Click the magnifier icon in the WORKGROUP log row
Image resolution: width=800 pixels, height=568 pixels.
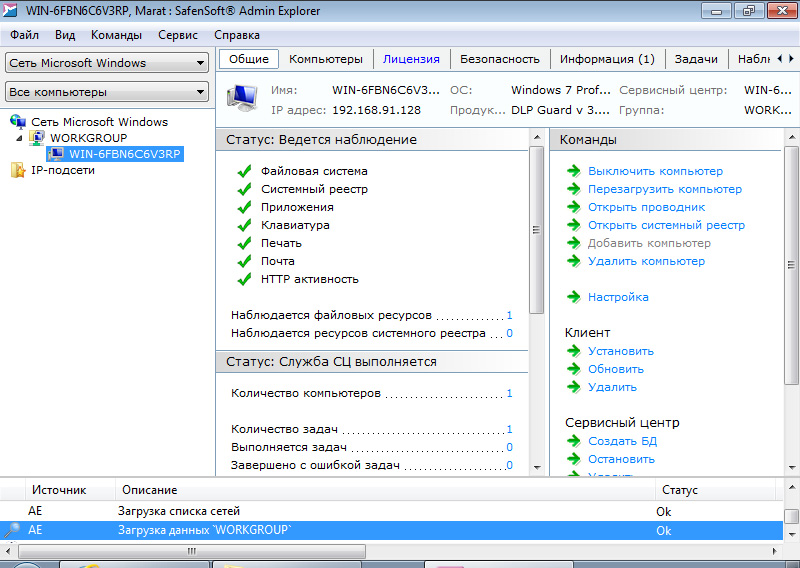[12, 530]
